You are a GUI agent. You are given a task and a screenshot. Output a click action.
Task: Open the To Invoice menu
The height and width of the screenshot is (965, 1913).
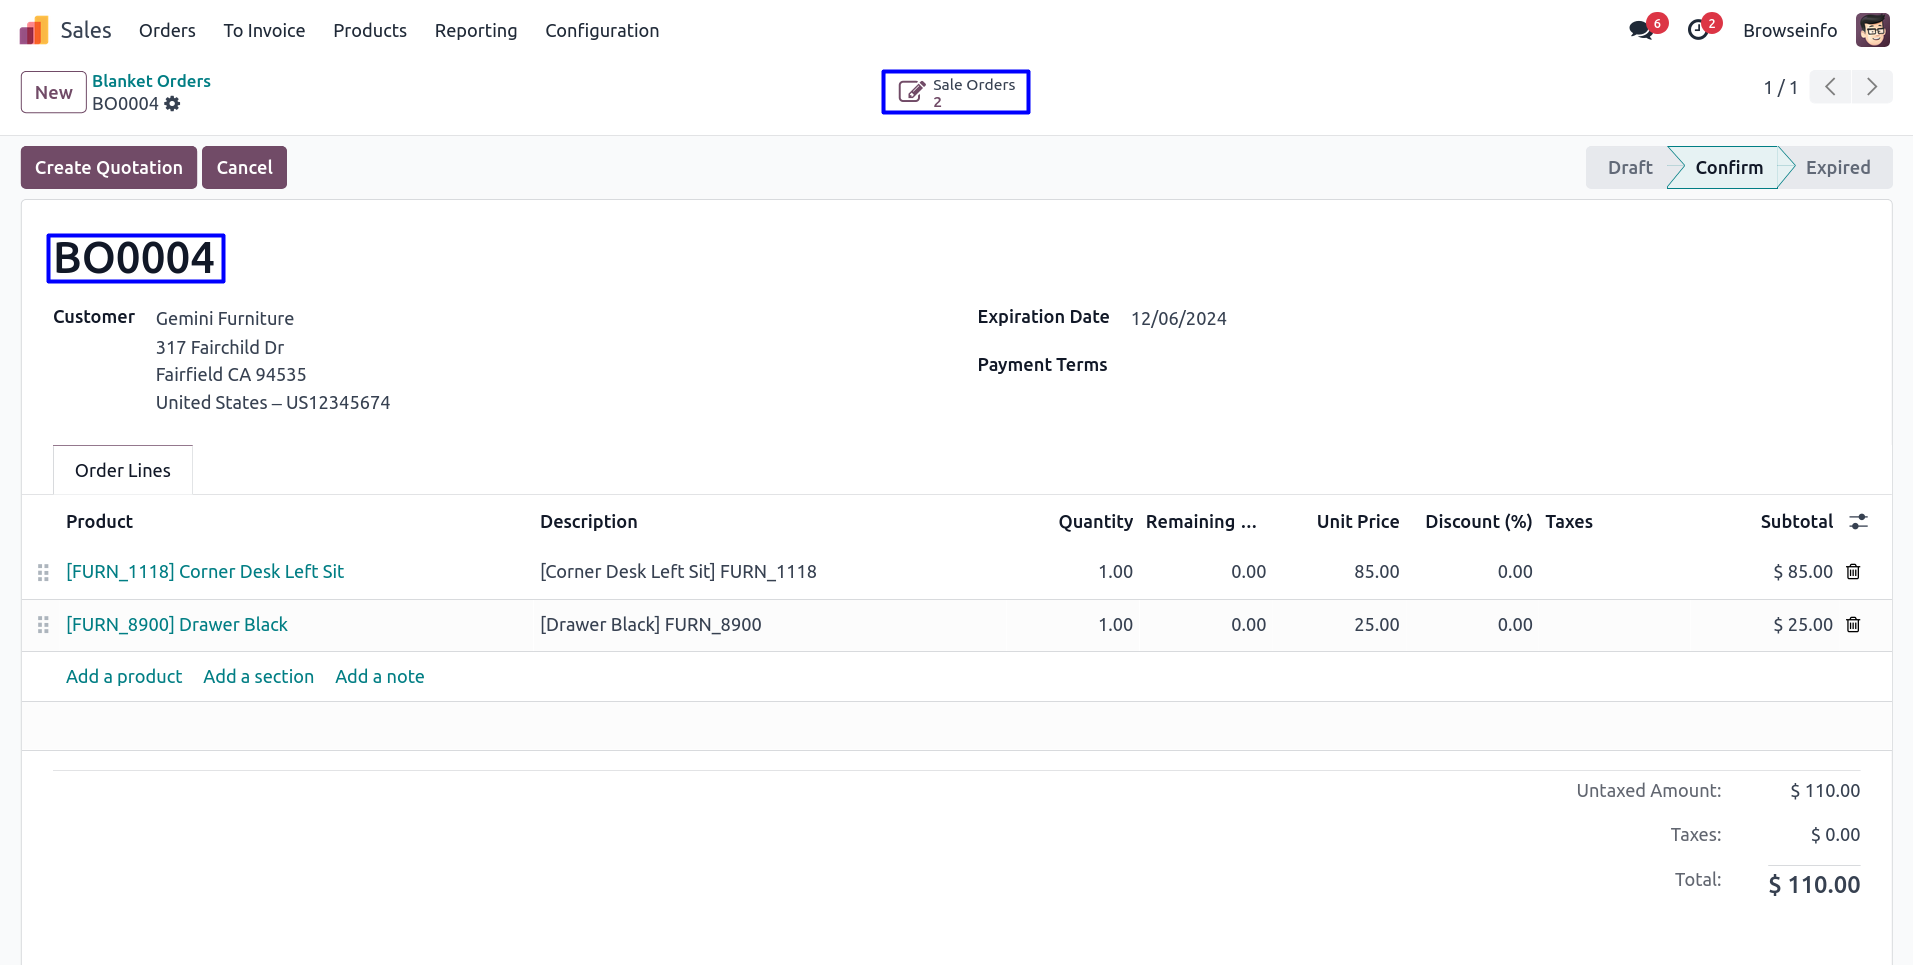coord(264,31)
